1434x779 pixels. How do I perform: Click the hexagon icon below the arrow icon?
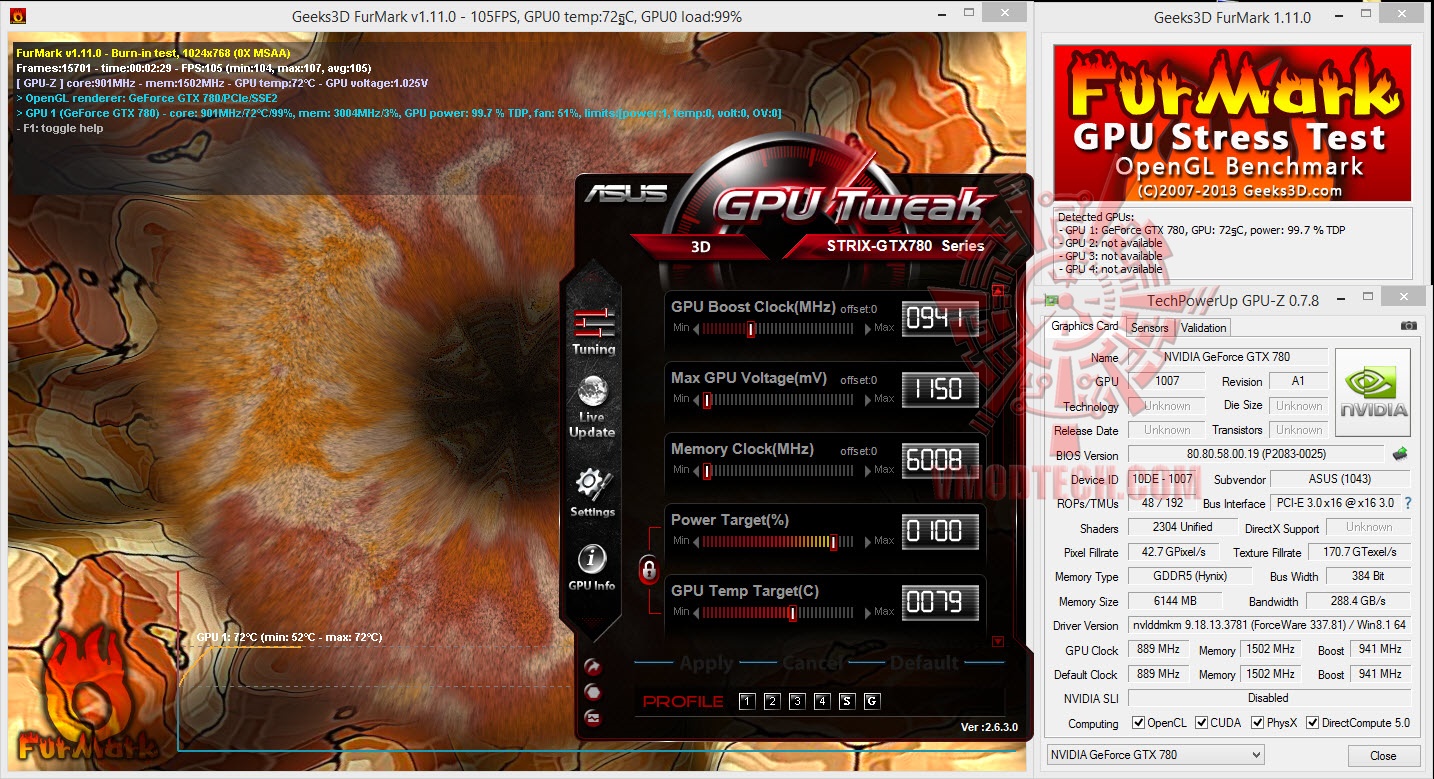tap(593, 692)
